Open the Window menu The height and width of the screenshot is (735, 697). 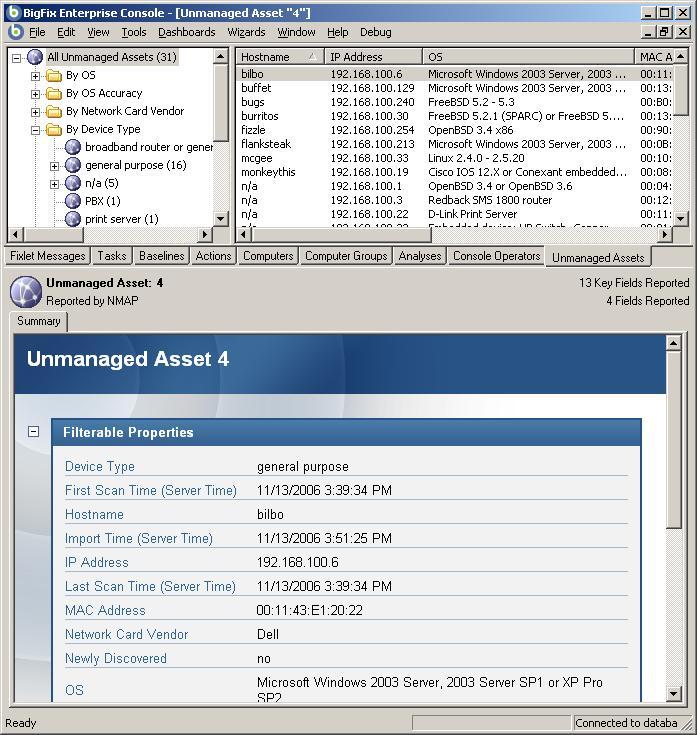(296, 32)
